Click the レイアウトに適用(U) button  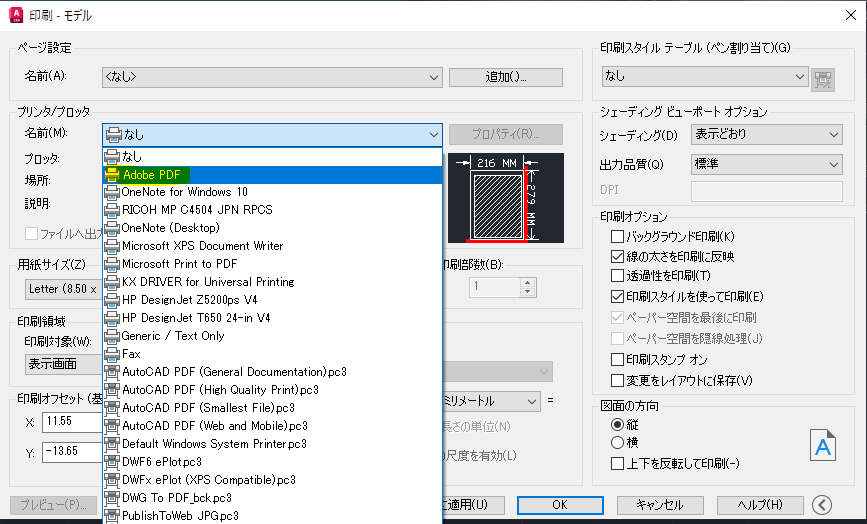click(473, 505)
